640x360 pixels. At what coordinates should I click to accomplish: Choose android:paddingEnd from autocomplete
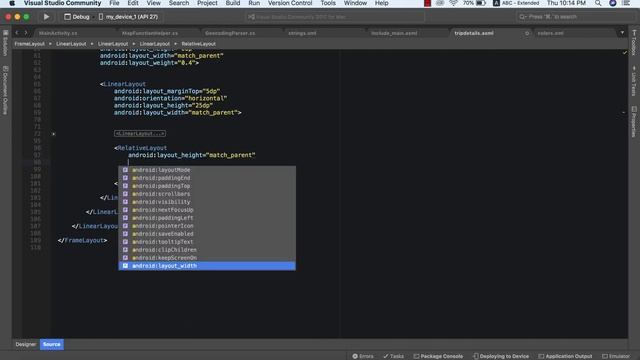(207, 178)
